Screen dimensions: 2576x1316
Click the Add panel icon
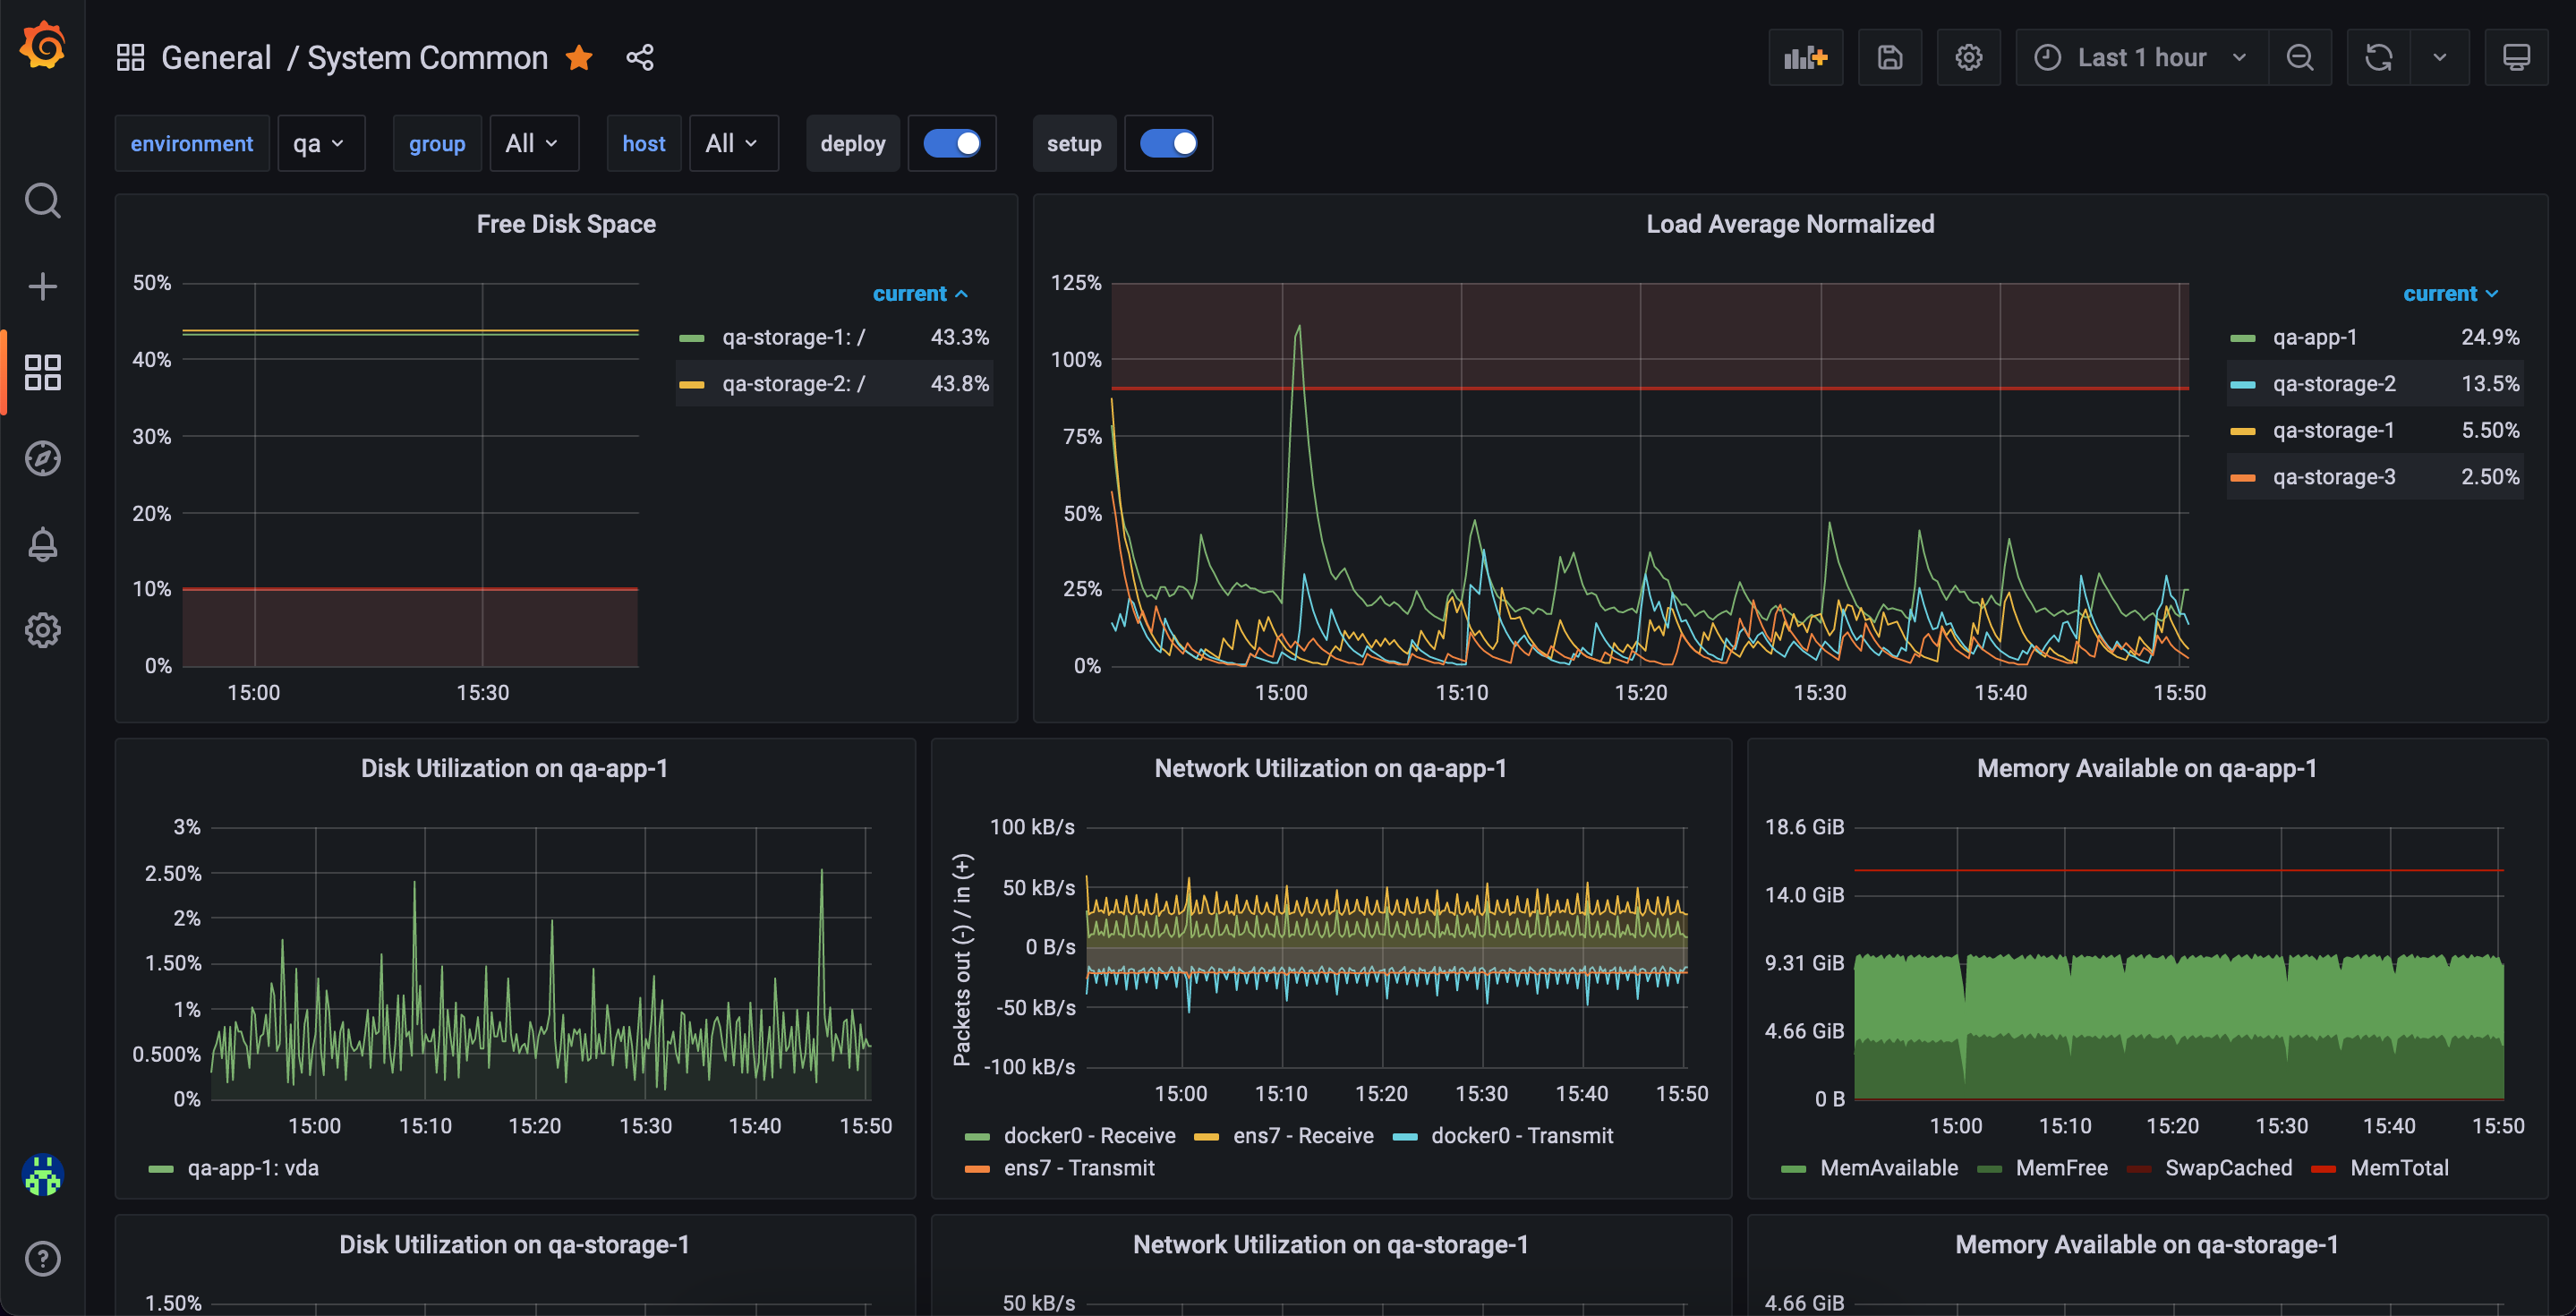[1805, 58]
